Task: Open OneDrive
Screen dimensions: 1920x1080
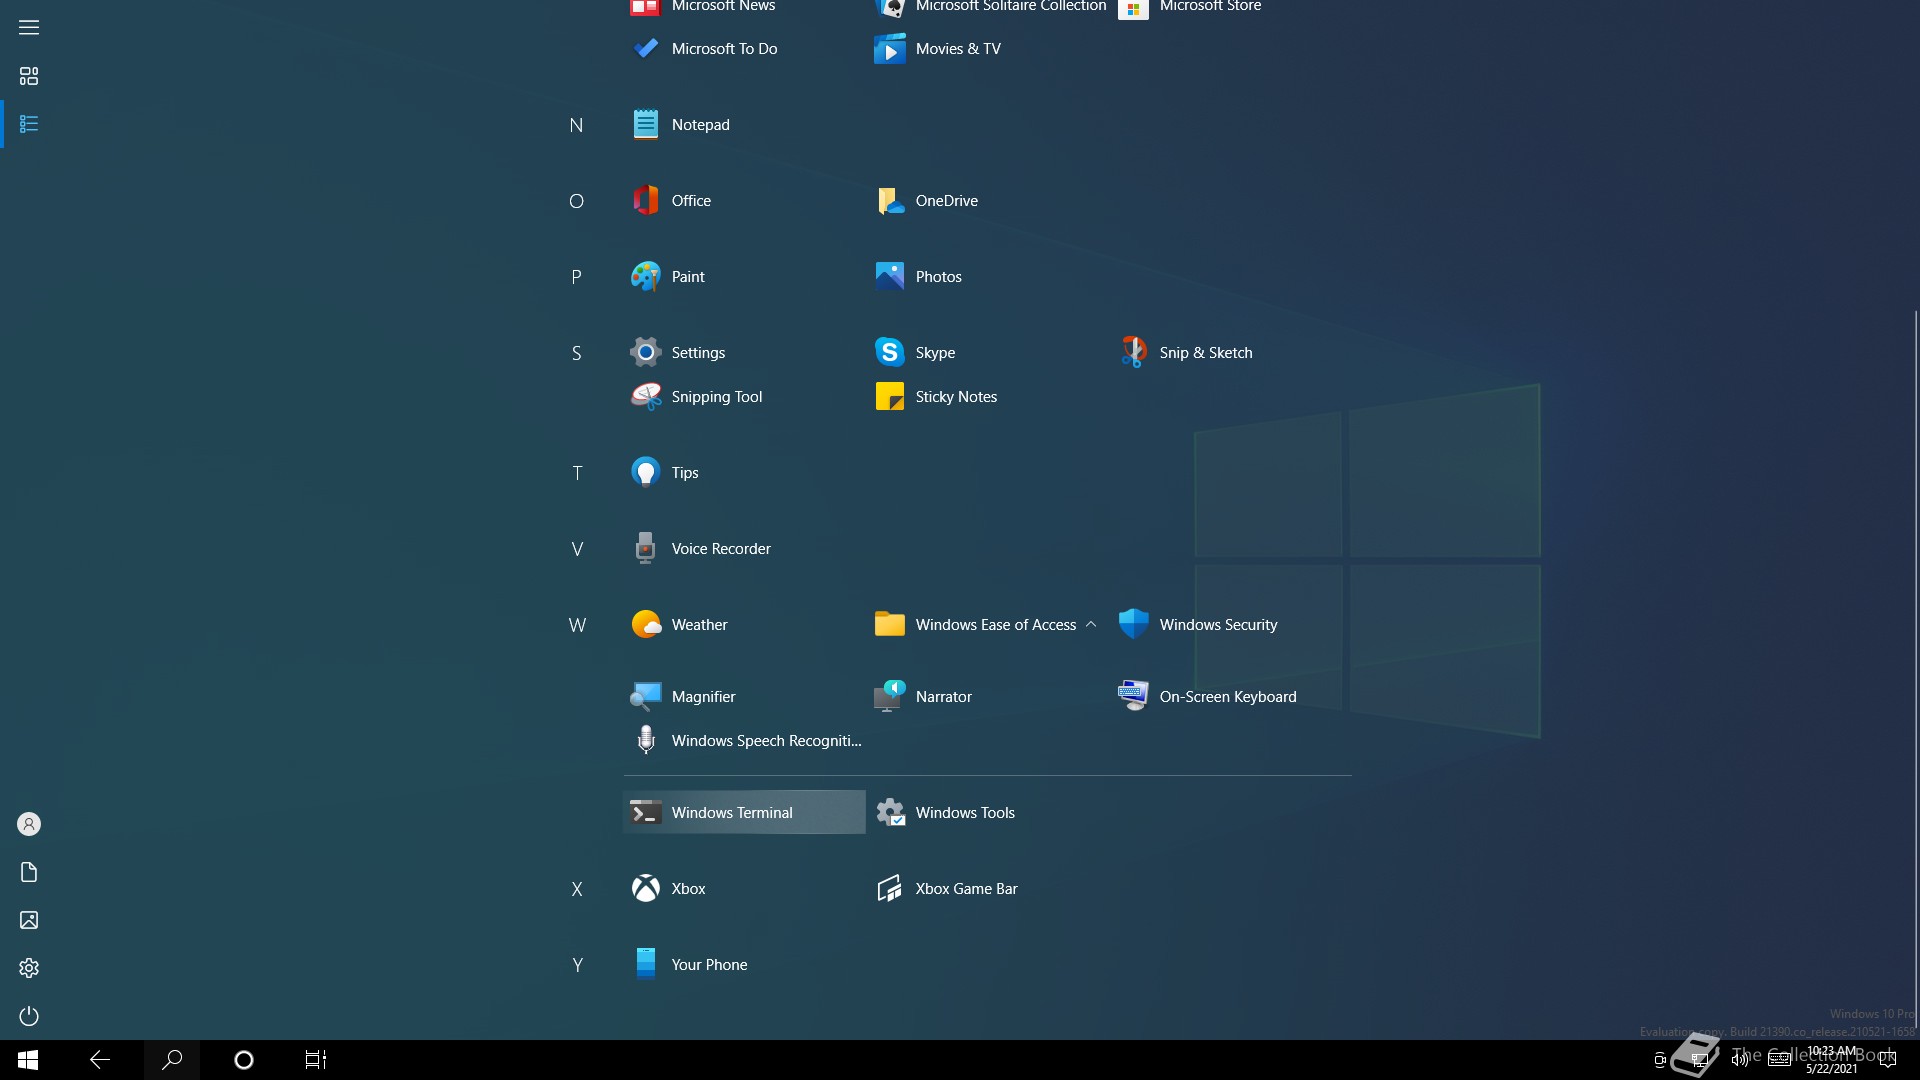Action: [x=988, y=200]
